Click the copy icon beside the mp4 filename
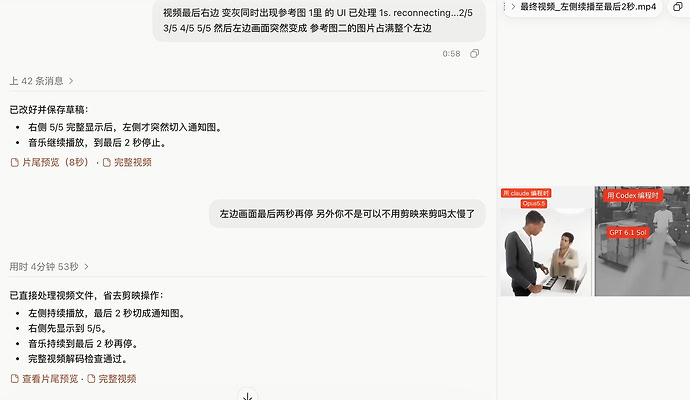This screenshot has width=690, height=400. click(x=678, y=6)
